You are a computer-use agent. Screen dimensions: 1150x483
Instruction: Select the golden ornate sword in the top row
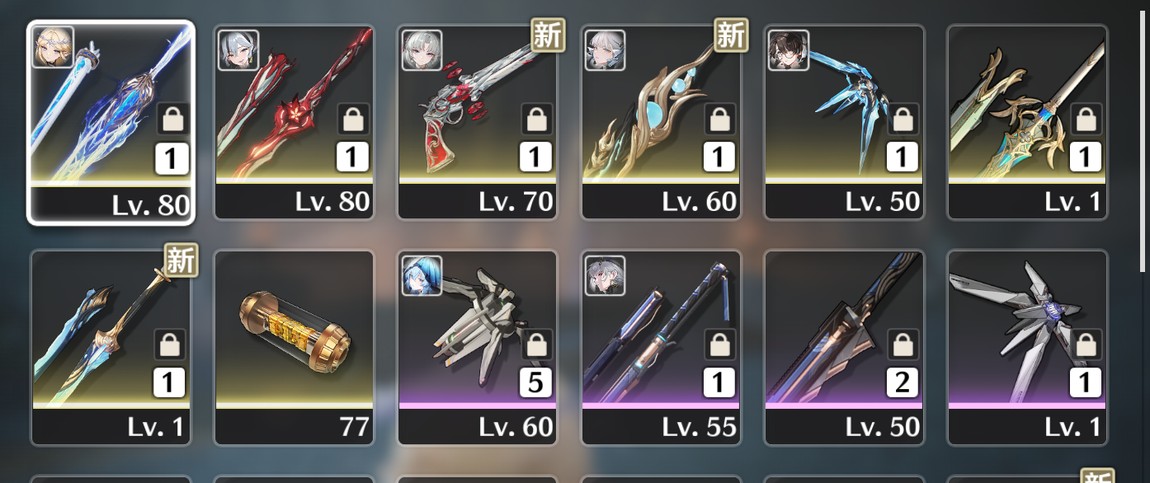coord(1028,122)
